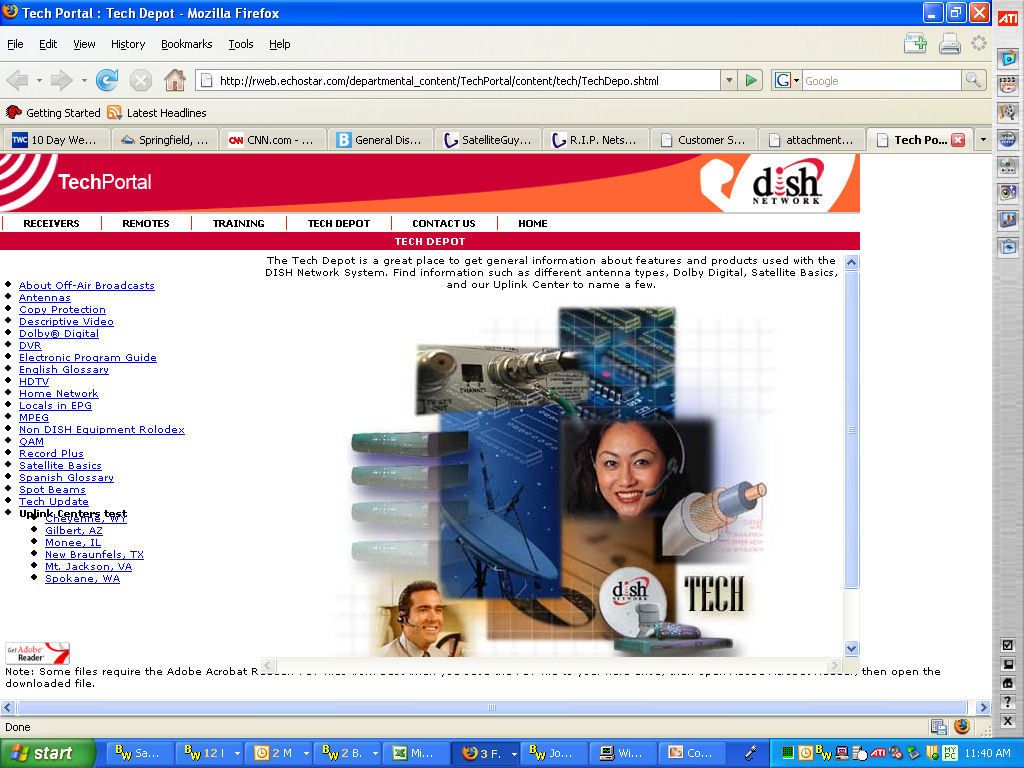Click TRAINING in the site navigation
1024x768 pixels.
pyautogui.click(x=238, y=223)
